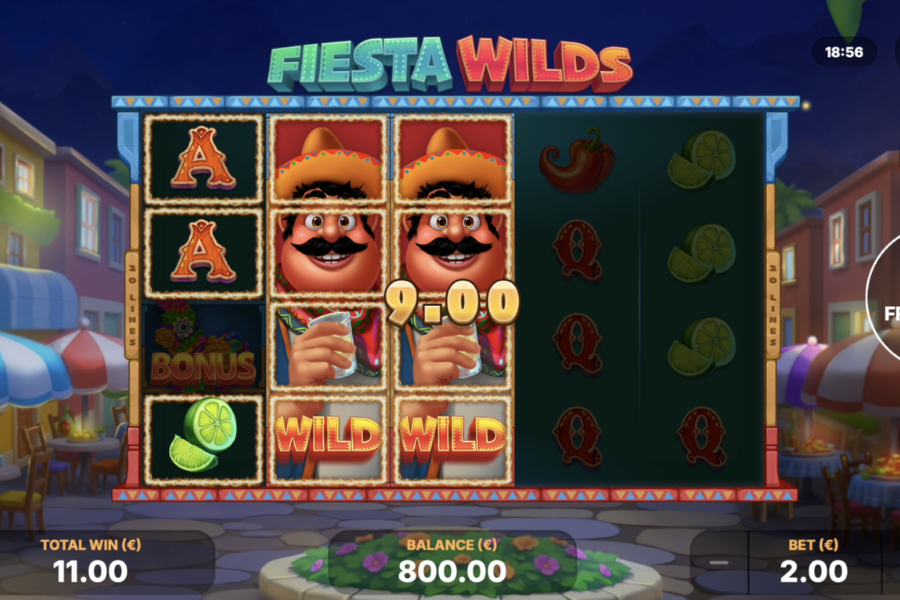Image resolution: width=900 pixels, height=600 pixels.
Task: Click the BONUS symbol on first reel
Action: [x=203, y=346]
